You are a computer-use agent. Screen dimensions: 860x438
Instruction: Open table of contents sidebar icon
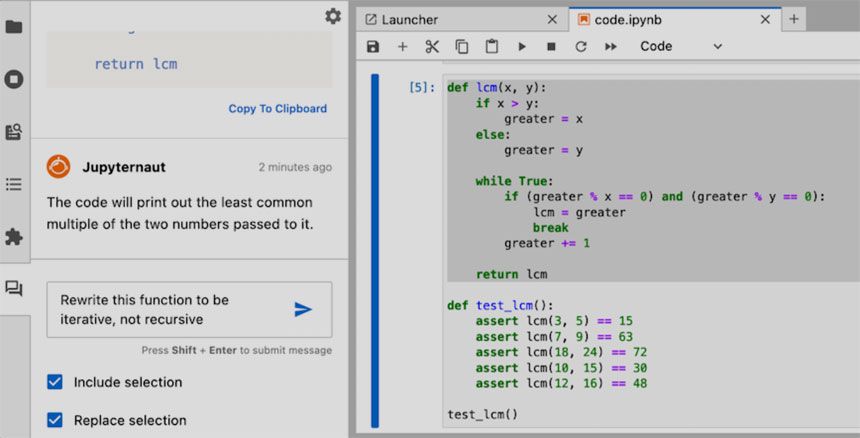14,184
